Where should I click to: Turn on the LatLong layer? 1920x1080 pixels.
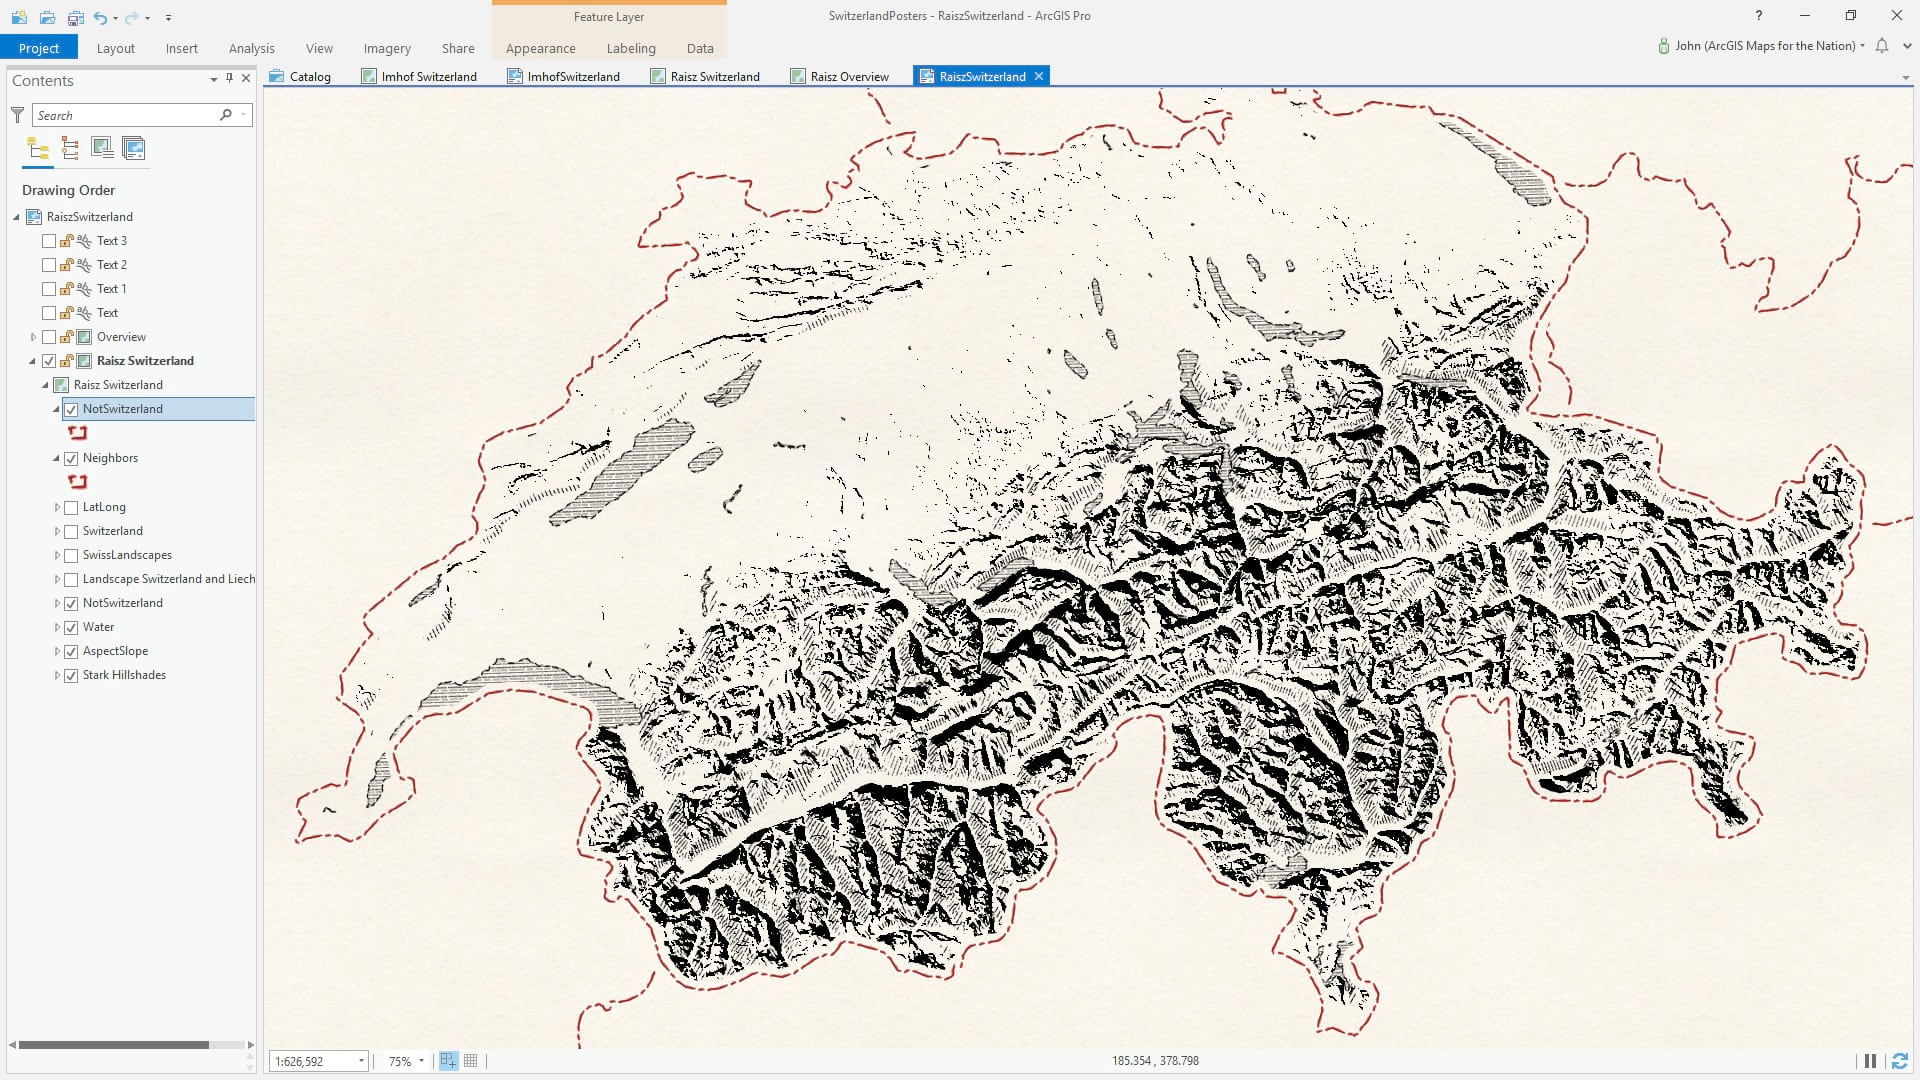coord(71,507)
